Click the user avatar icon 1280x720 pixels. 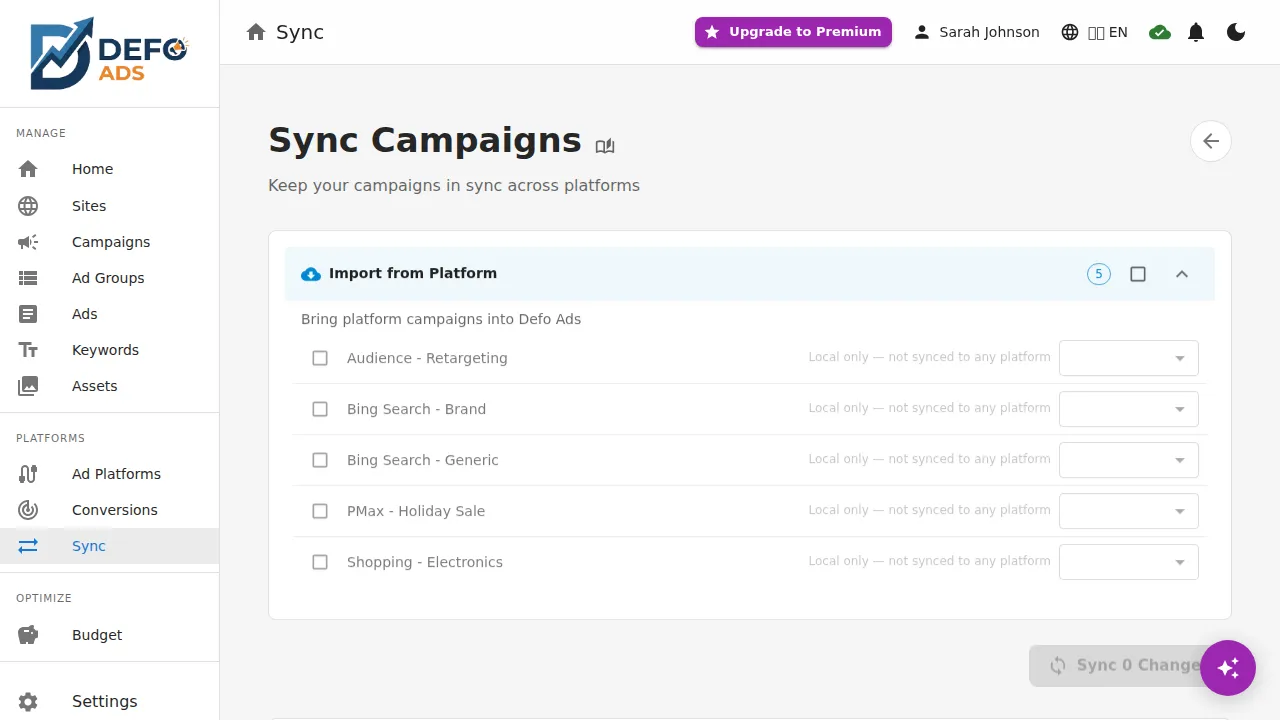coord(922,32)
